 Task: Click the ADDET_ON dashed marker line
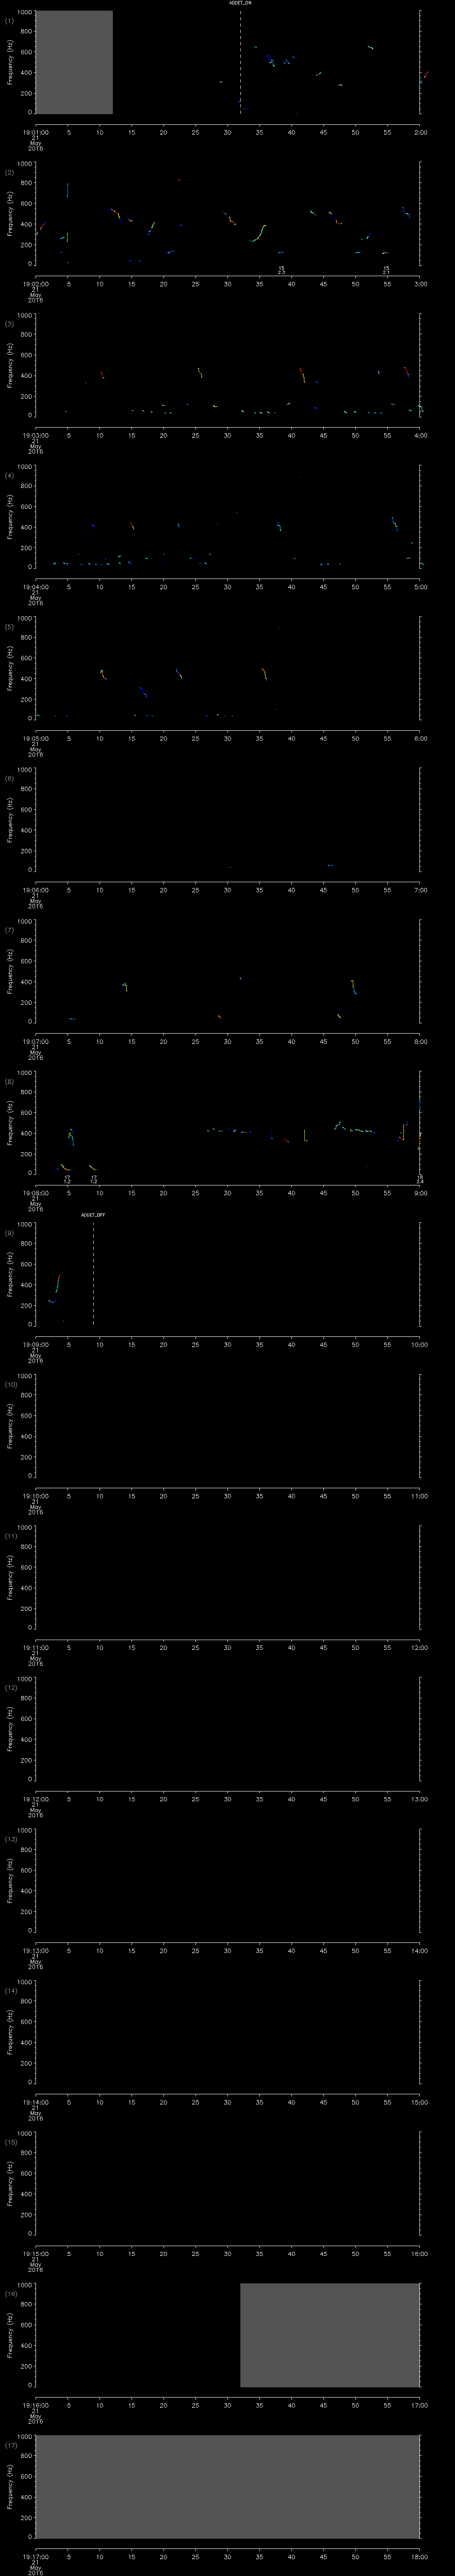click(x=240, y=62)
